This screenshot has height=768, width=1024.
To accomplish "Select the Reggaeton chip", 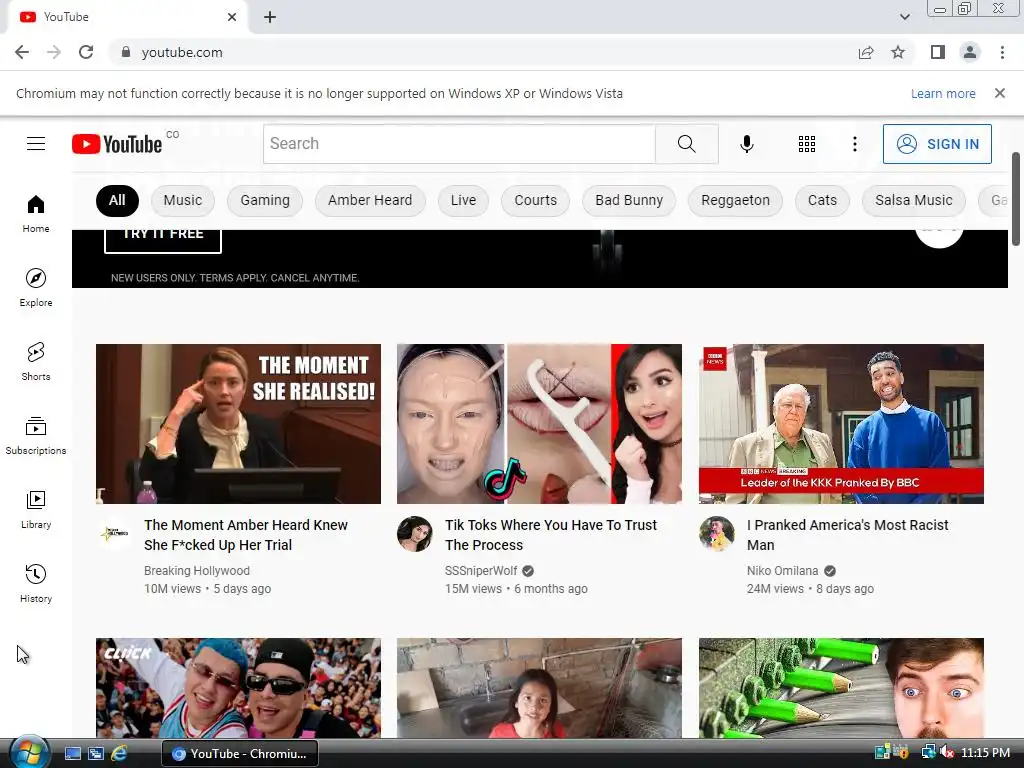I will [735, 200].
